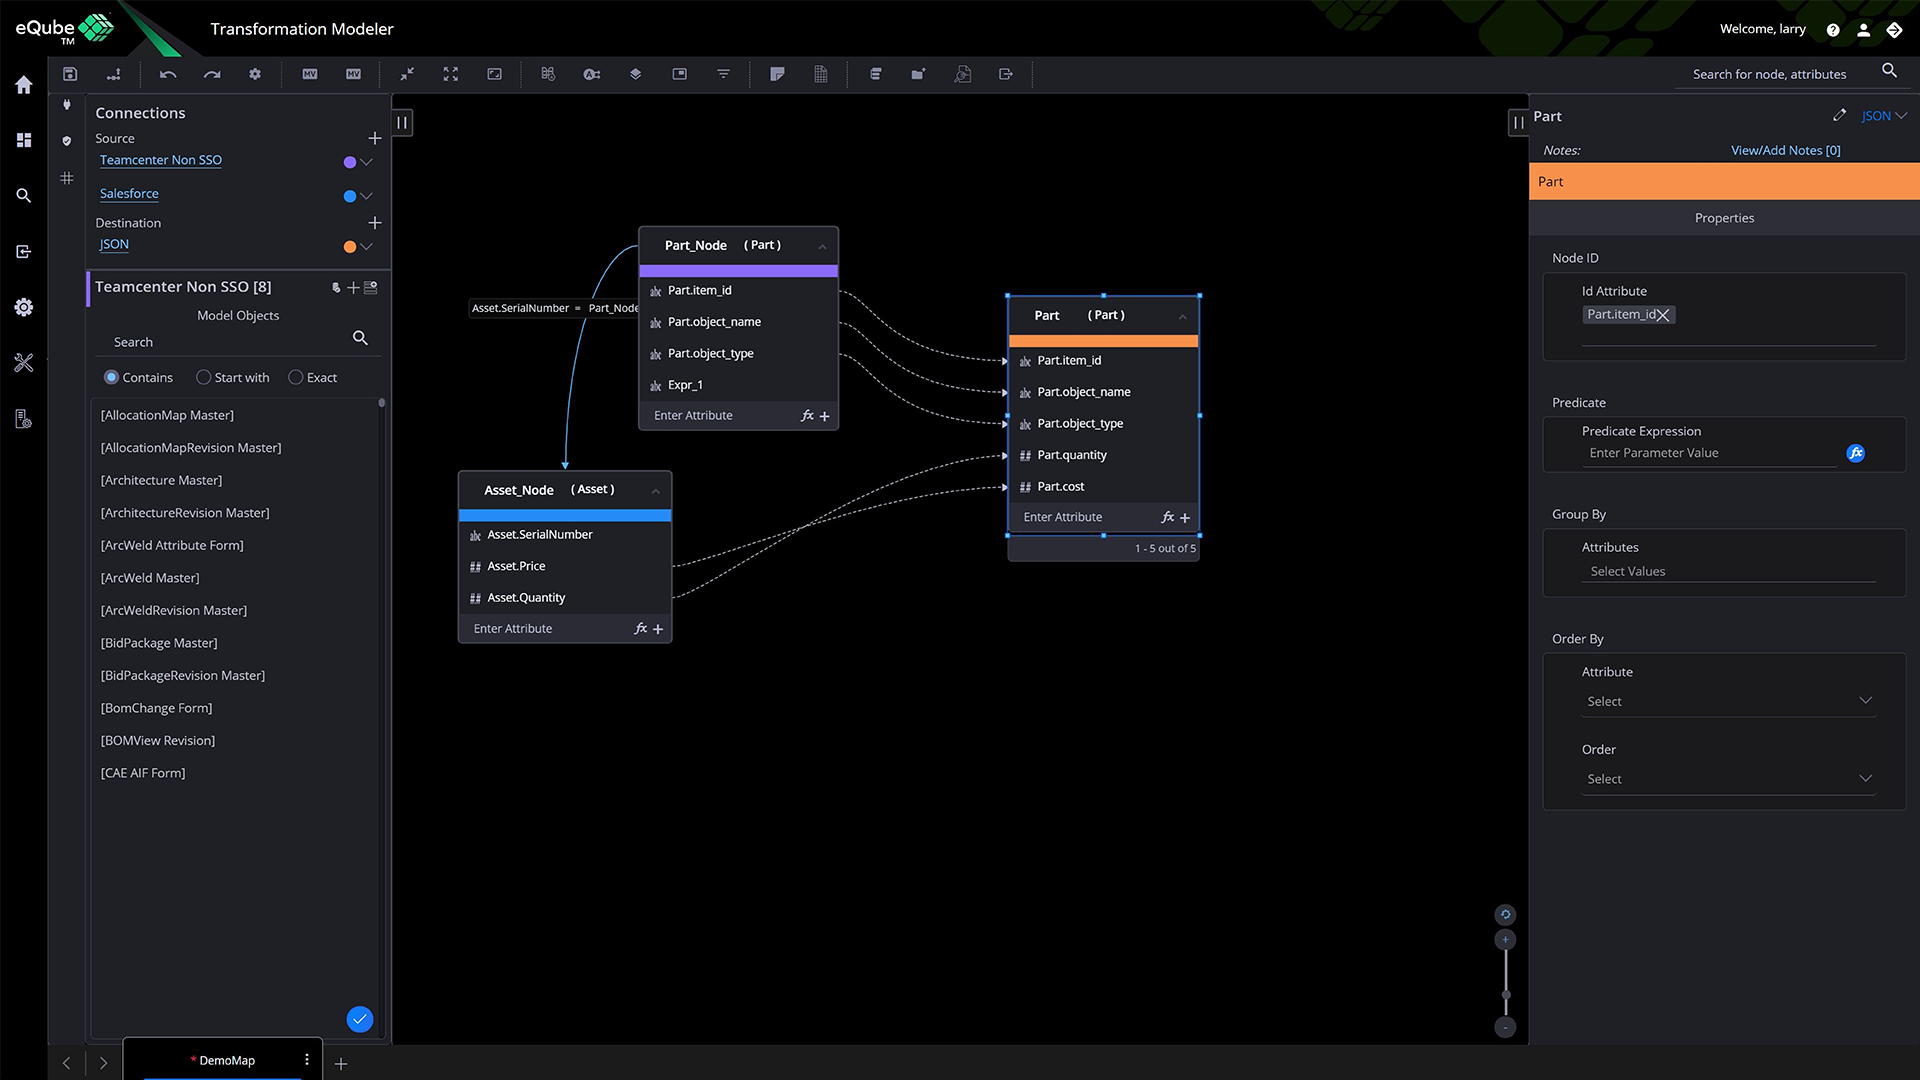Click the filter lines toolbar icon
The width and height of the screenshot is (1920, 1080).
click(x=723, y=74)
